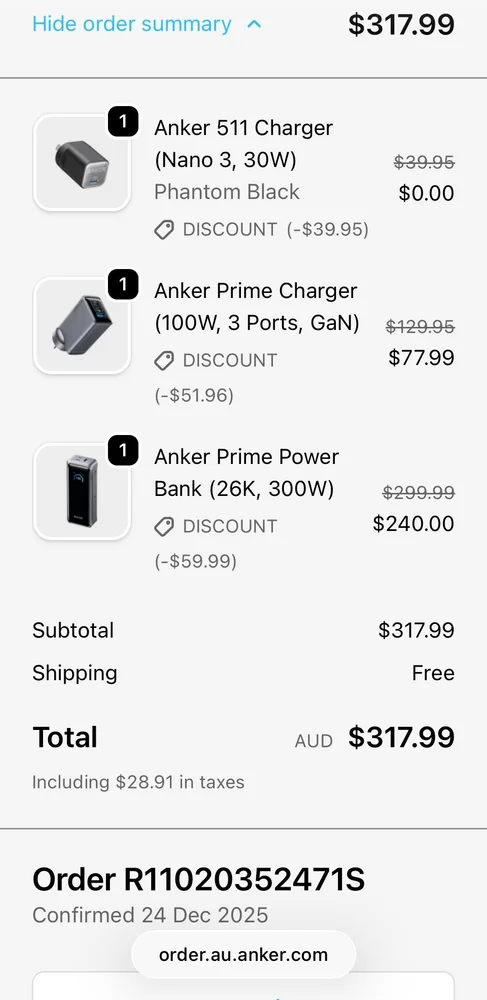This screenshot has width=487, height=1000.
Task: Tap the order.au.anker.com address pill
Action: click(x=244, y=955)
